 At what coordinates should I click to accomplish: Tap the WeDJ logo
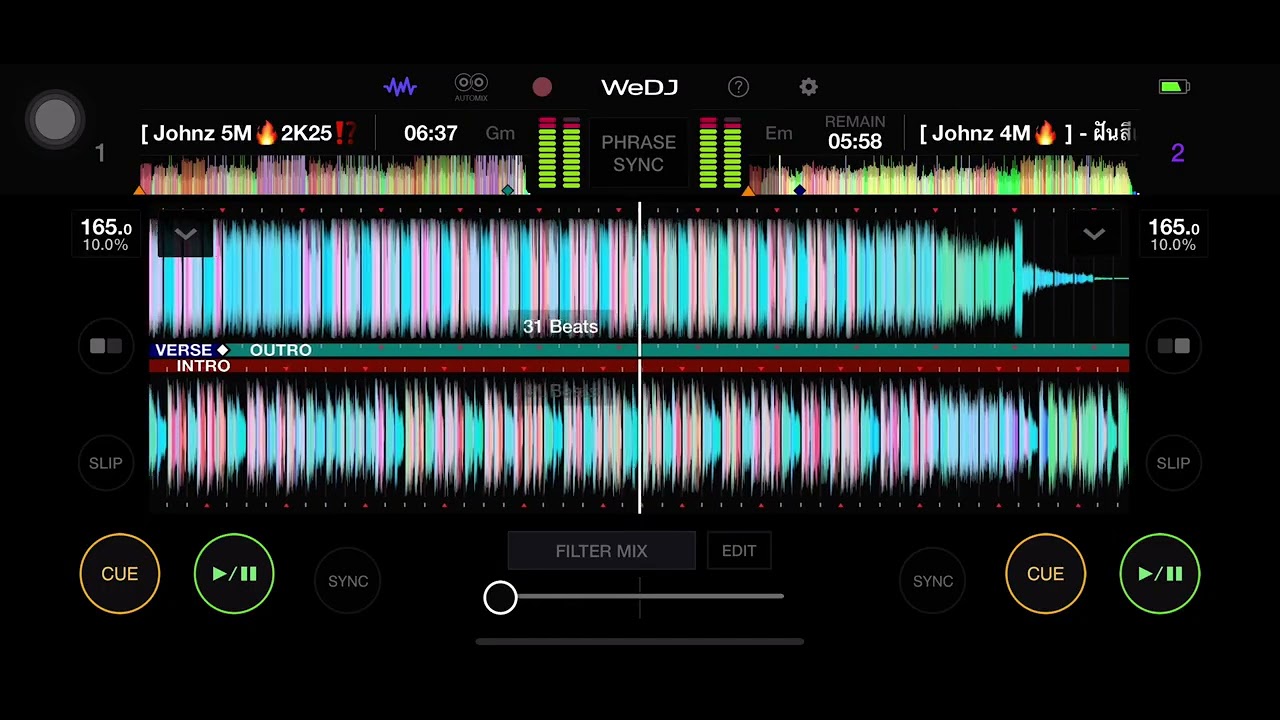tap(639, 87)
